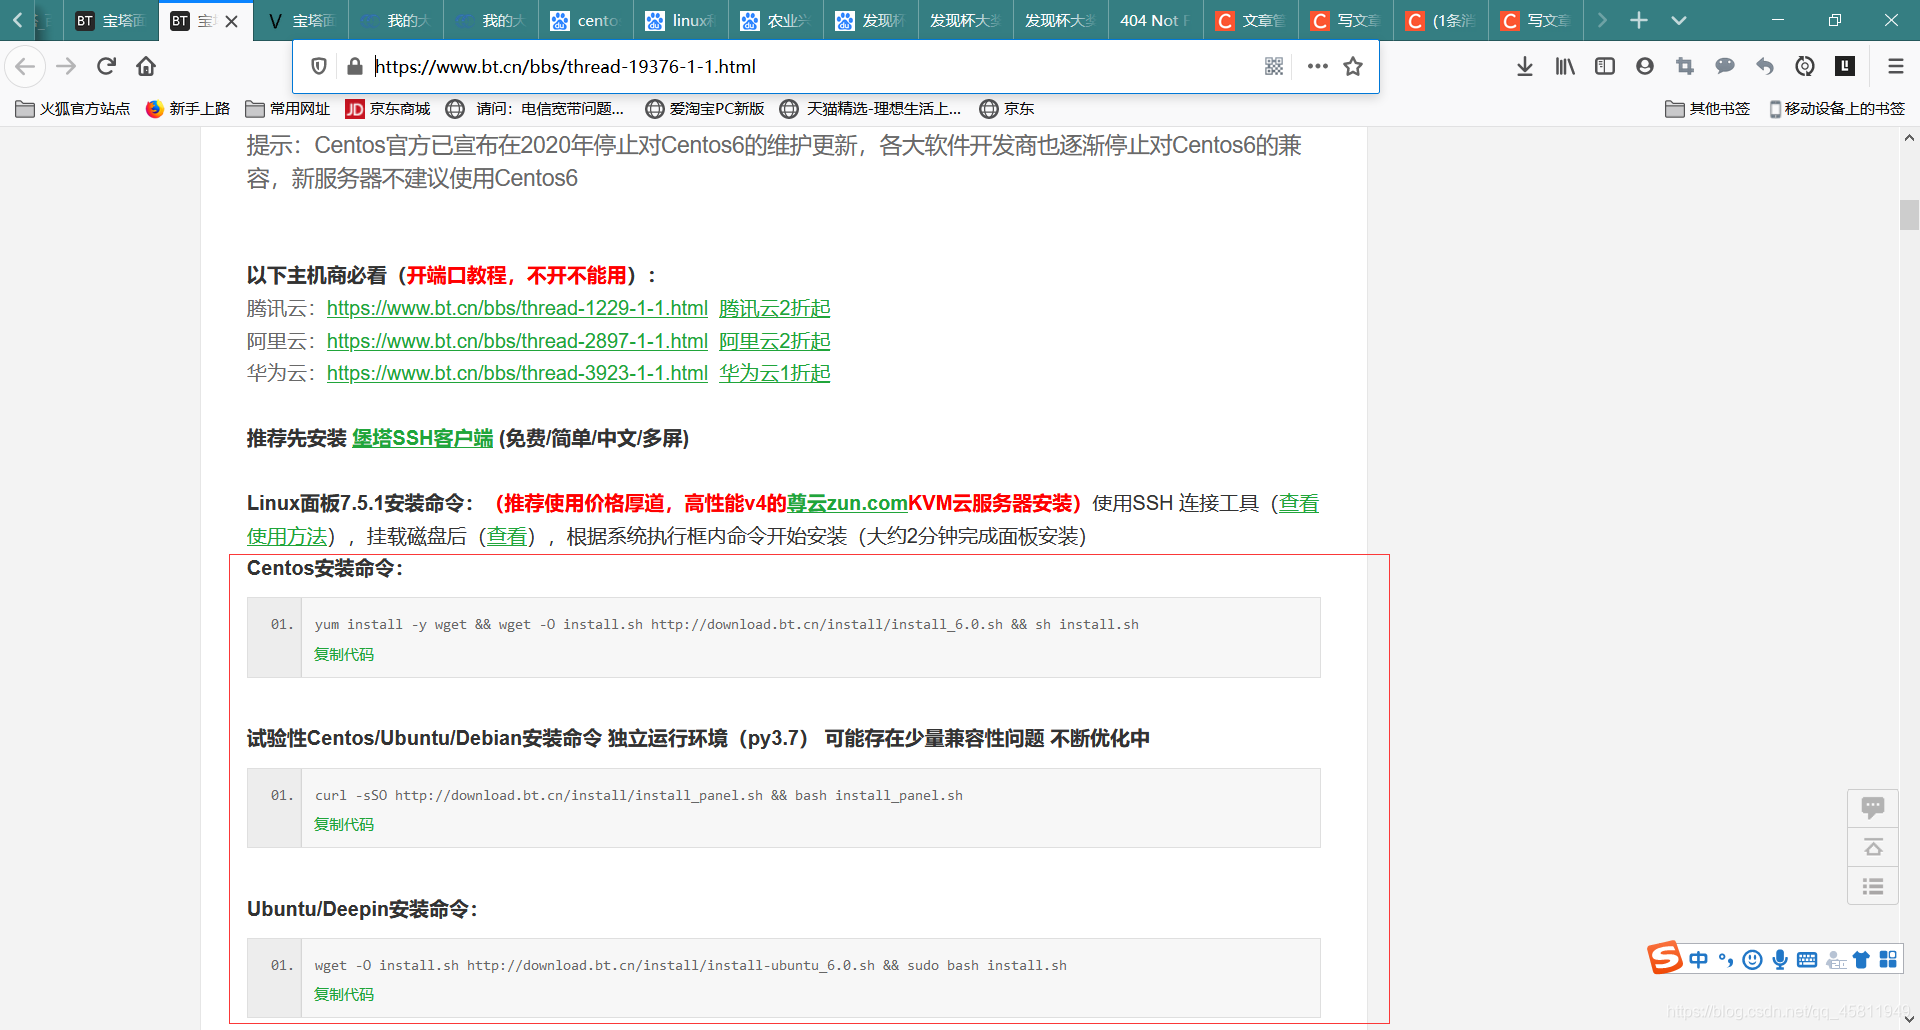Expand the 移动设备上的书签 folder
This screenshot has height=1030, width=1920.
[x=1837, y=108]
